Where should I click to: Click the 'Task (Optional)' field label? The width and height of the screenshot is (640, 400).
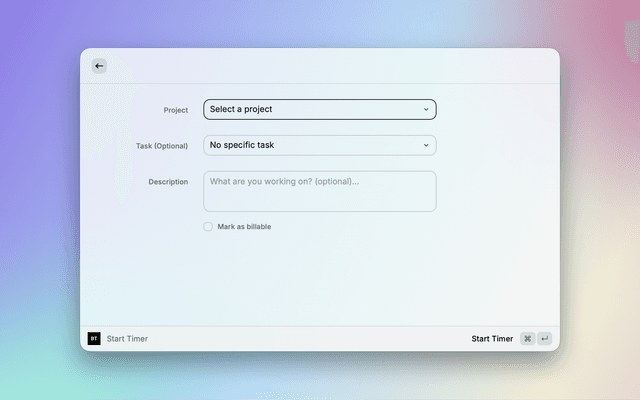162,146
